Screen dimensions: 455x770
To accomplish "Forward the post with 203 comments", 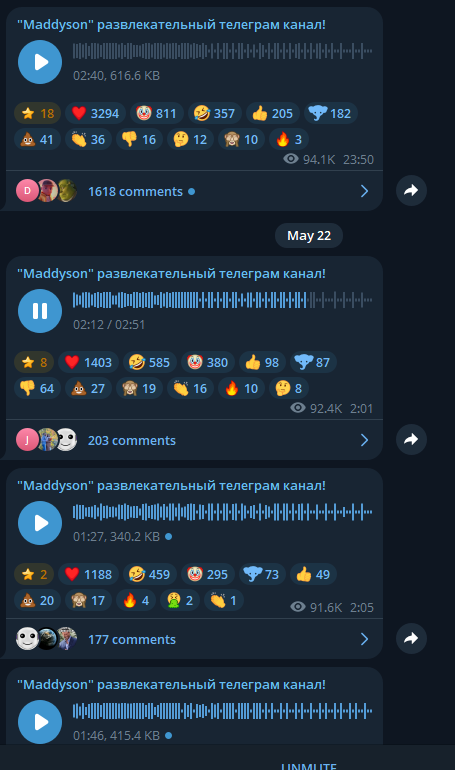I will click(x=411, y=440).
